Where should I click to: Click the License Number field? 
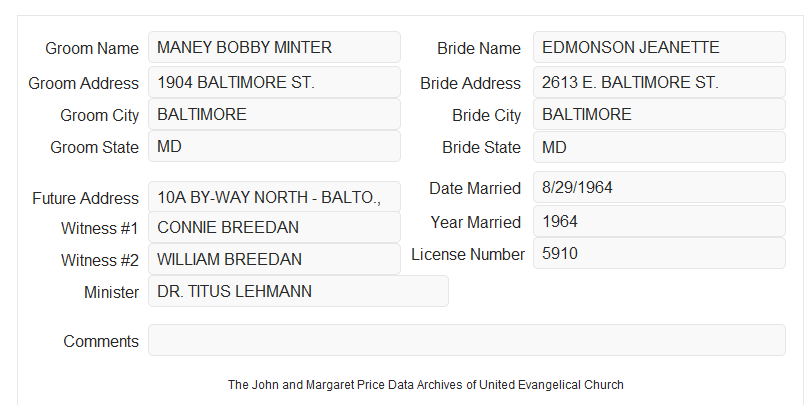click(659, 253)
